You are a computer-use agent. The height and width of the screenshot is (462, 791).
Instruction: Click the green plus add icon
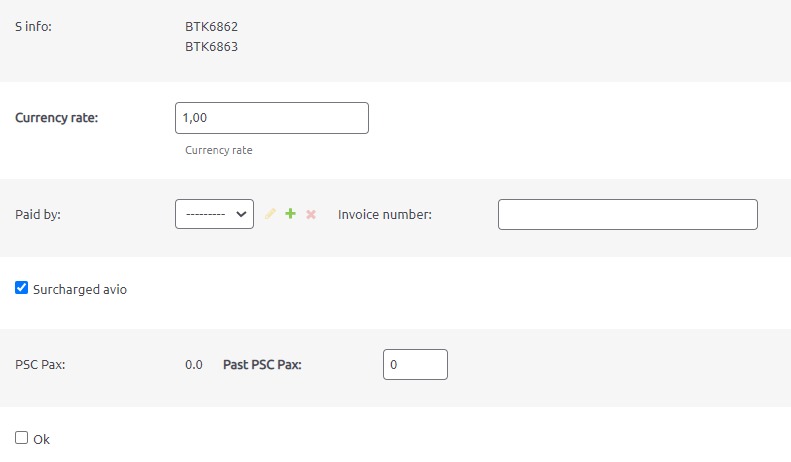(290, 214)
